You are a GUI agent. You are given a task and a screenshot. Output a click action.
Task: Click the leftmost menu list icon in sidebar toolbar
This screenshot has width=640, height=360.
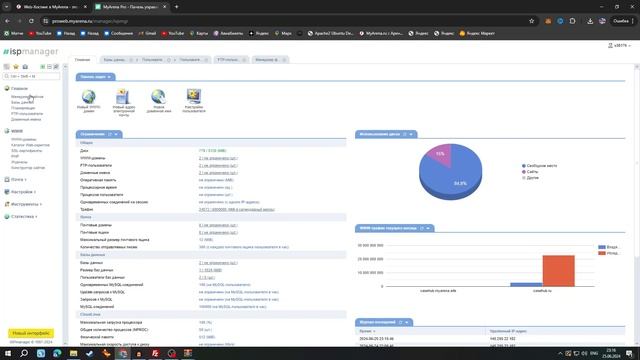pyautogui.click(x=7, y=67)
